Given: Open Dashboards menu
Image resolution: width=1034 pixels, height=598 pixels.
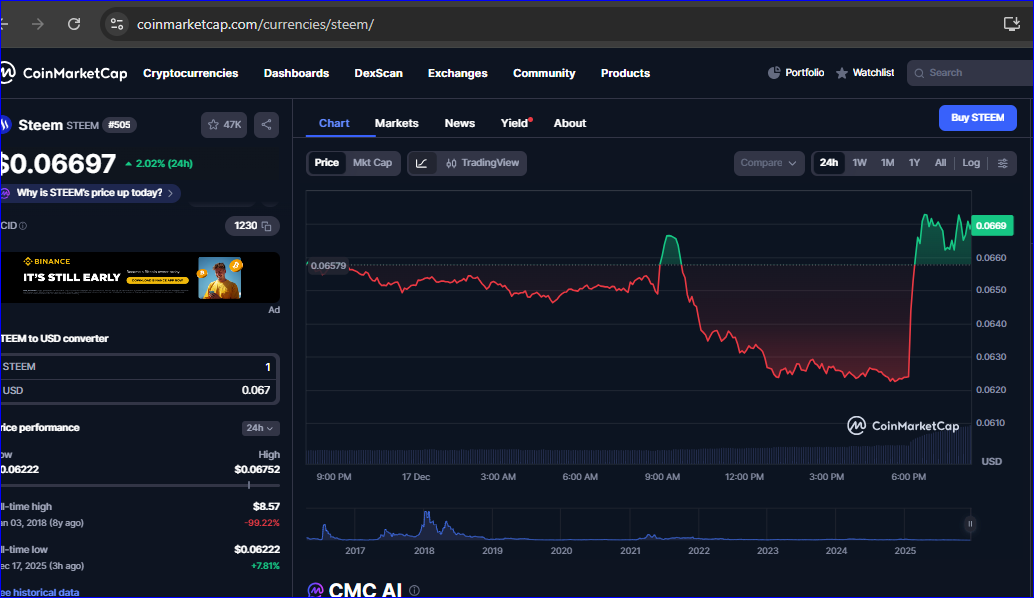Looking at the screenshot, I should [296, 73].
